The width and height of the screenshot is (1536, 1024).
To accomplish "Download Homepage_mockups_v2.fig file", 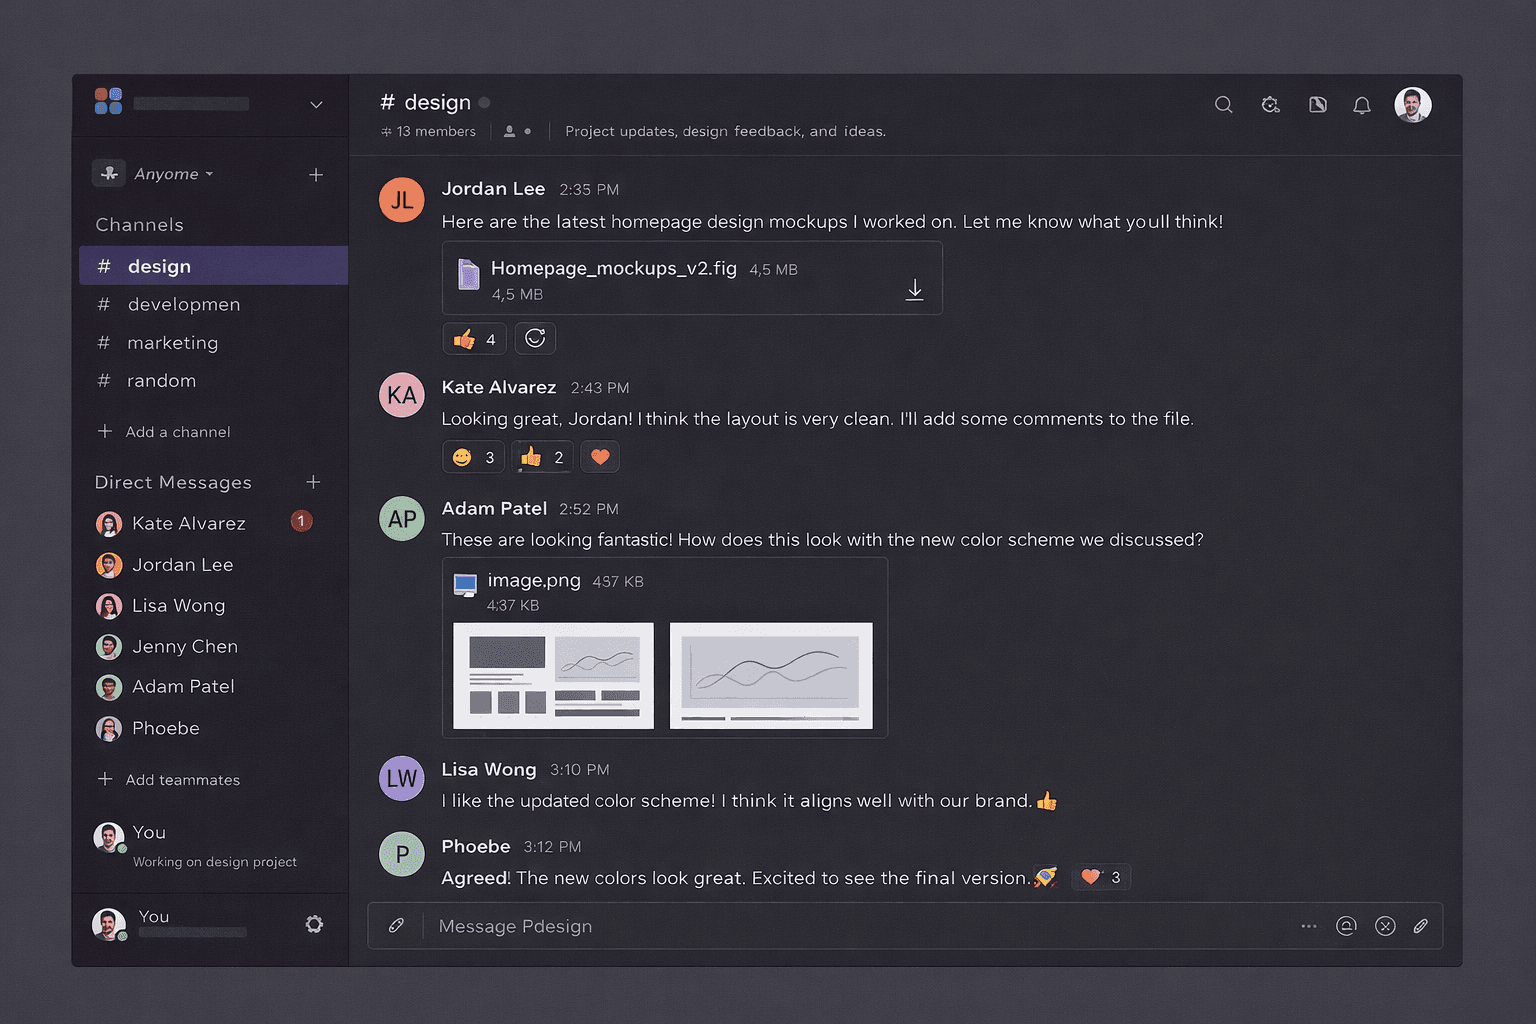I will pyautogui.click(x=914, y=290).
